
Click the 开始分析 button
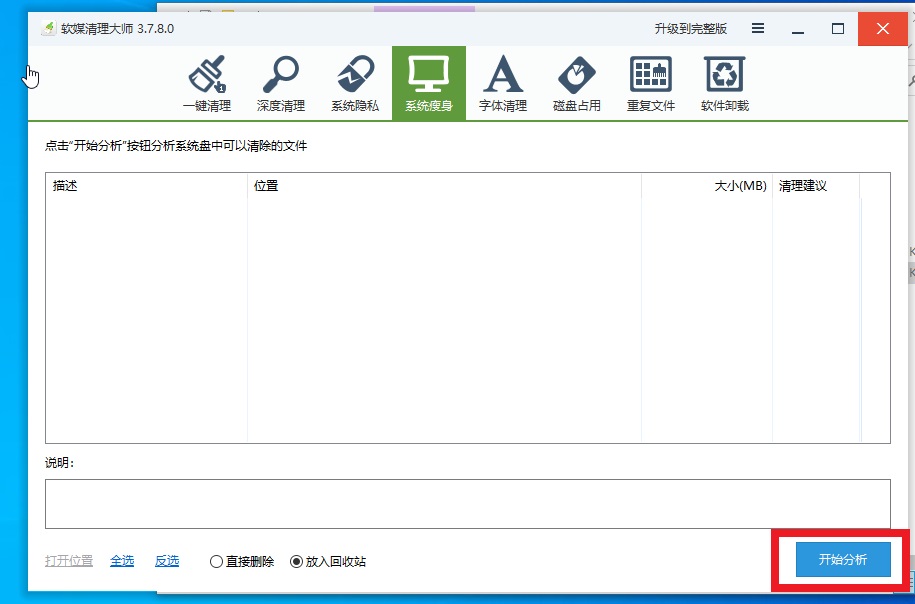click(x=842, y=560)
